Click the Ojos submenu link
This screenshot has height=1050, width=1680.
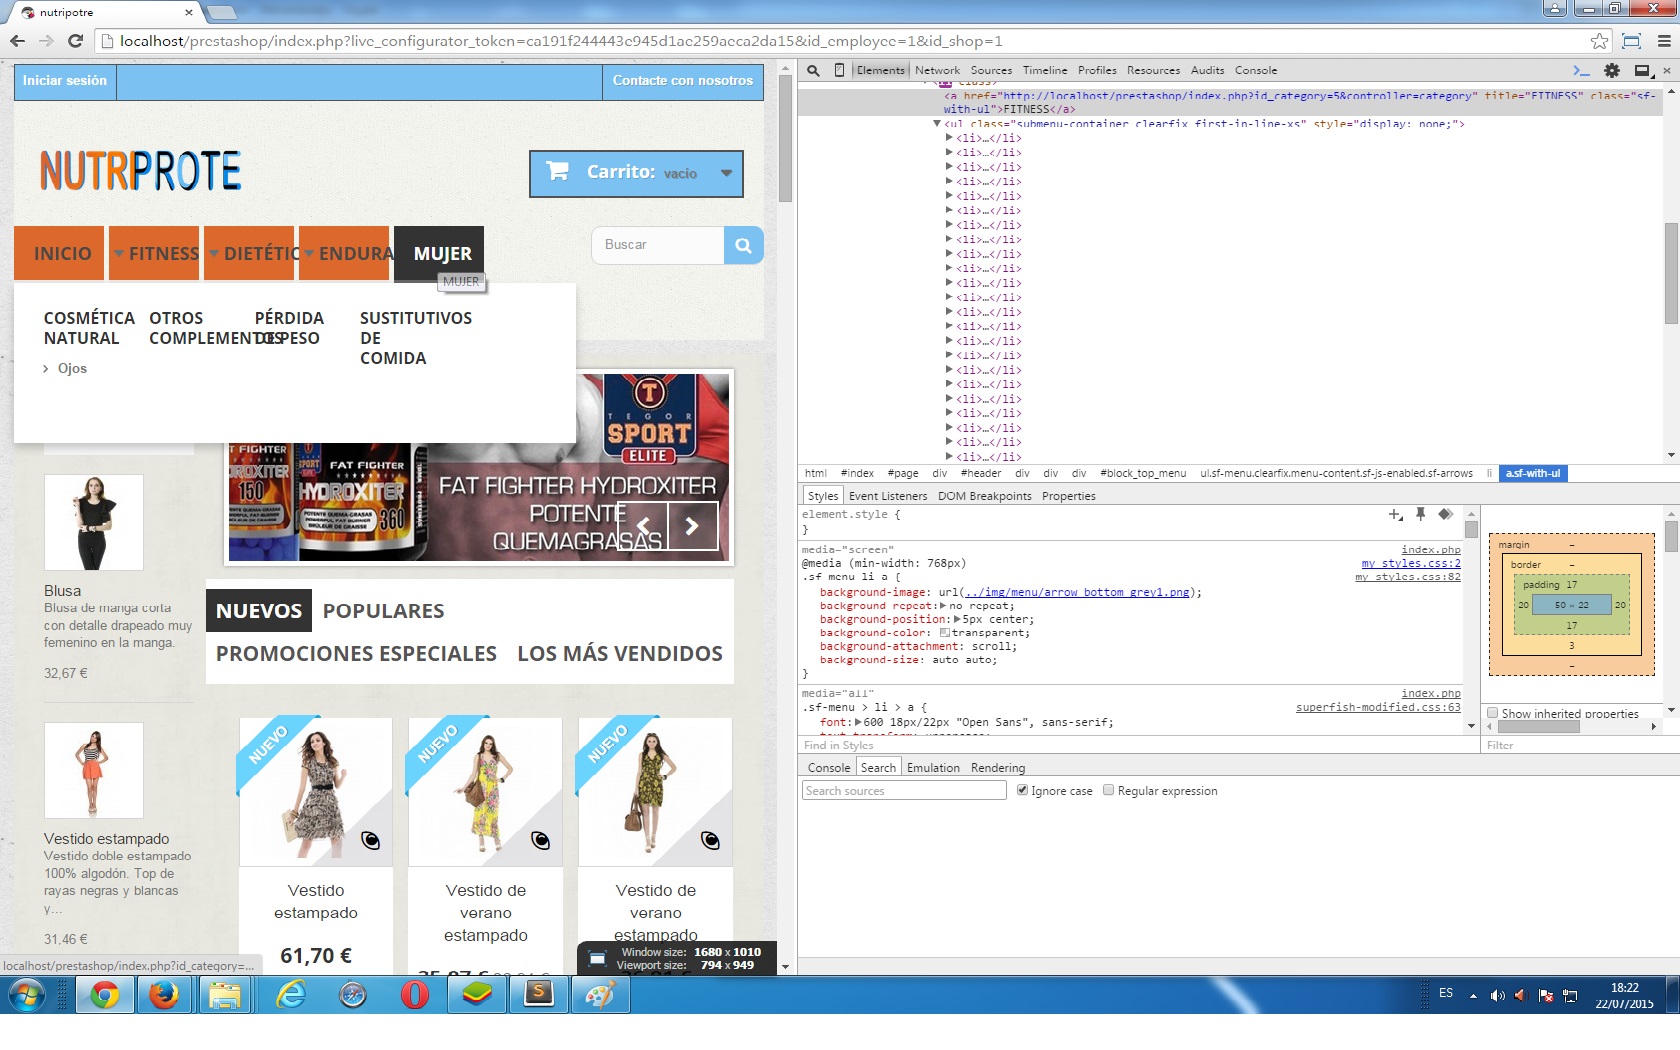point(72,368)
